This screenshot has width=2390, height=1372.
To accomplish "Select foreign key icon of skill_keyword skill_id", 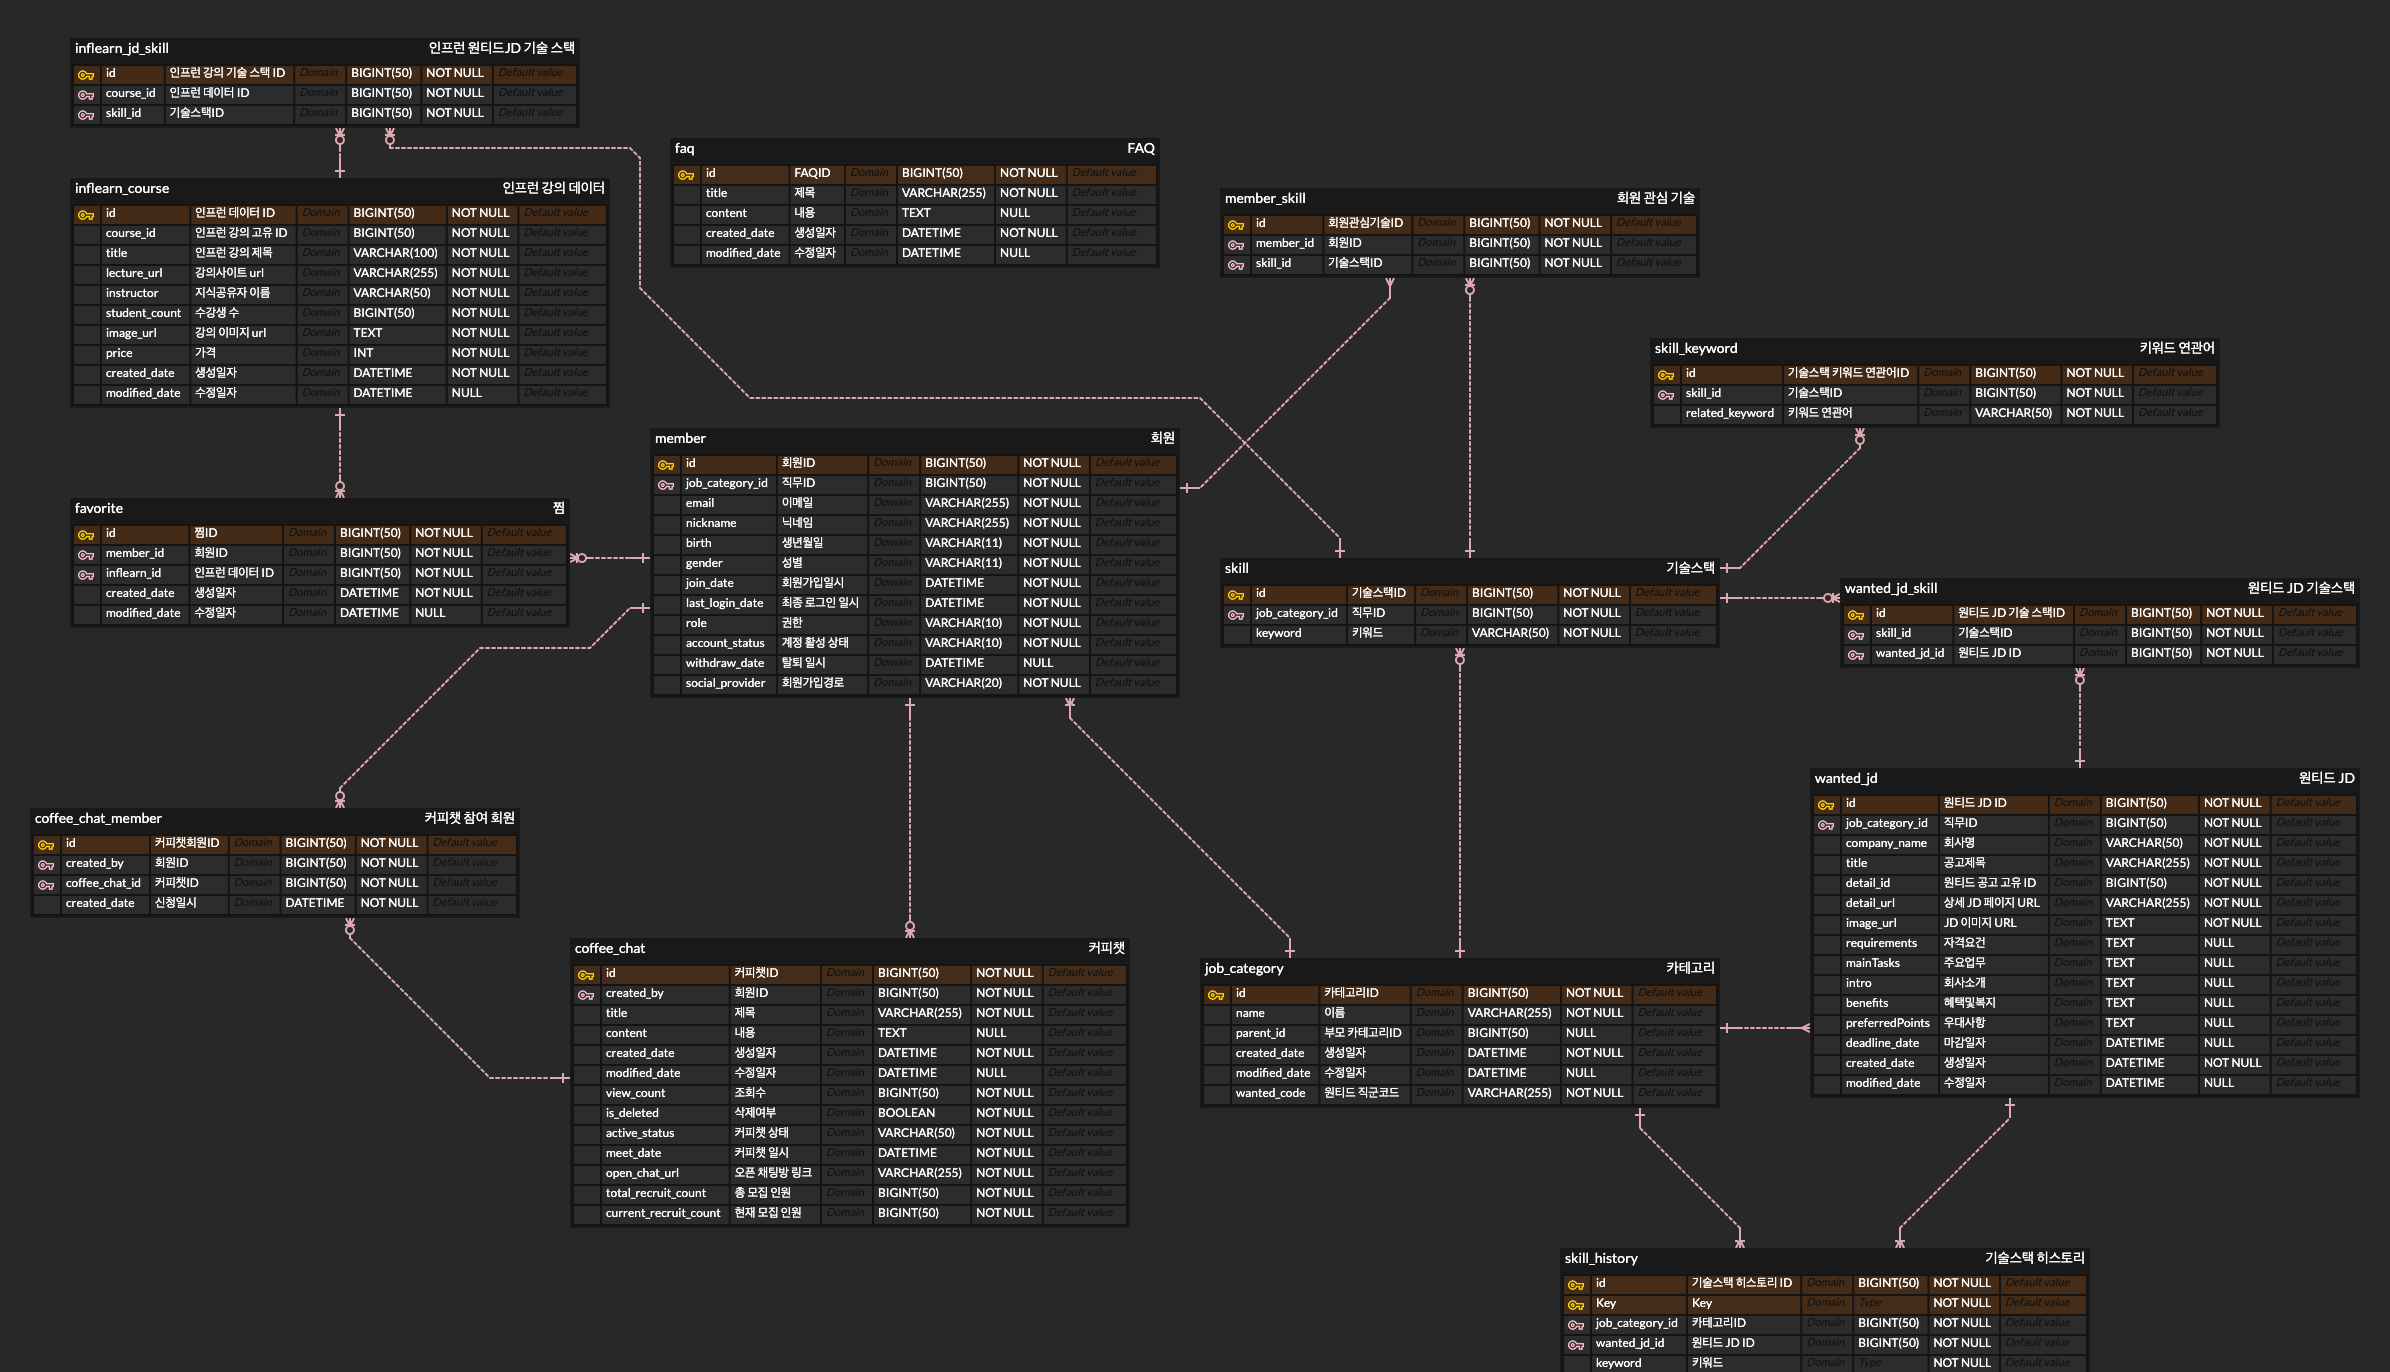I will click(x=1666, y=394).
